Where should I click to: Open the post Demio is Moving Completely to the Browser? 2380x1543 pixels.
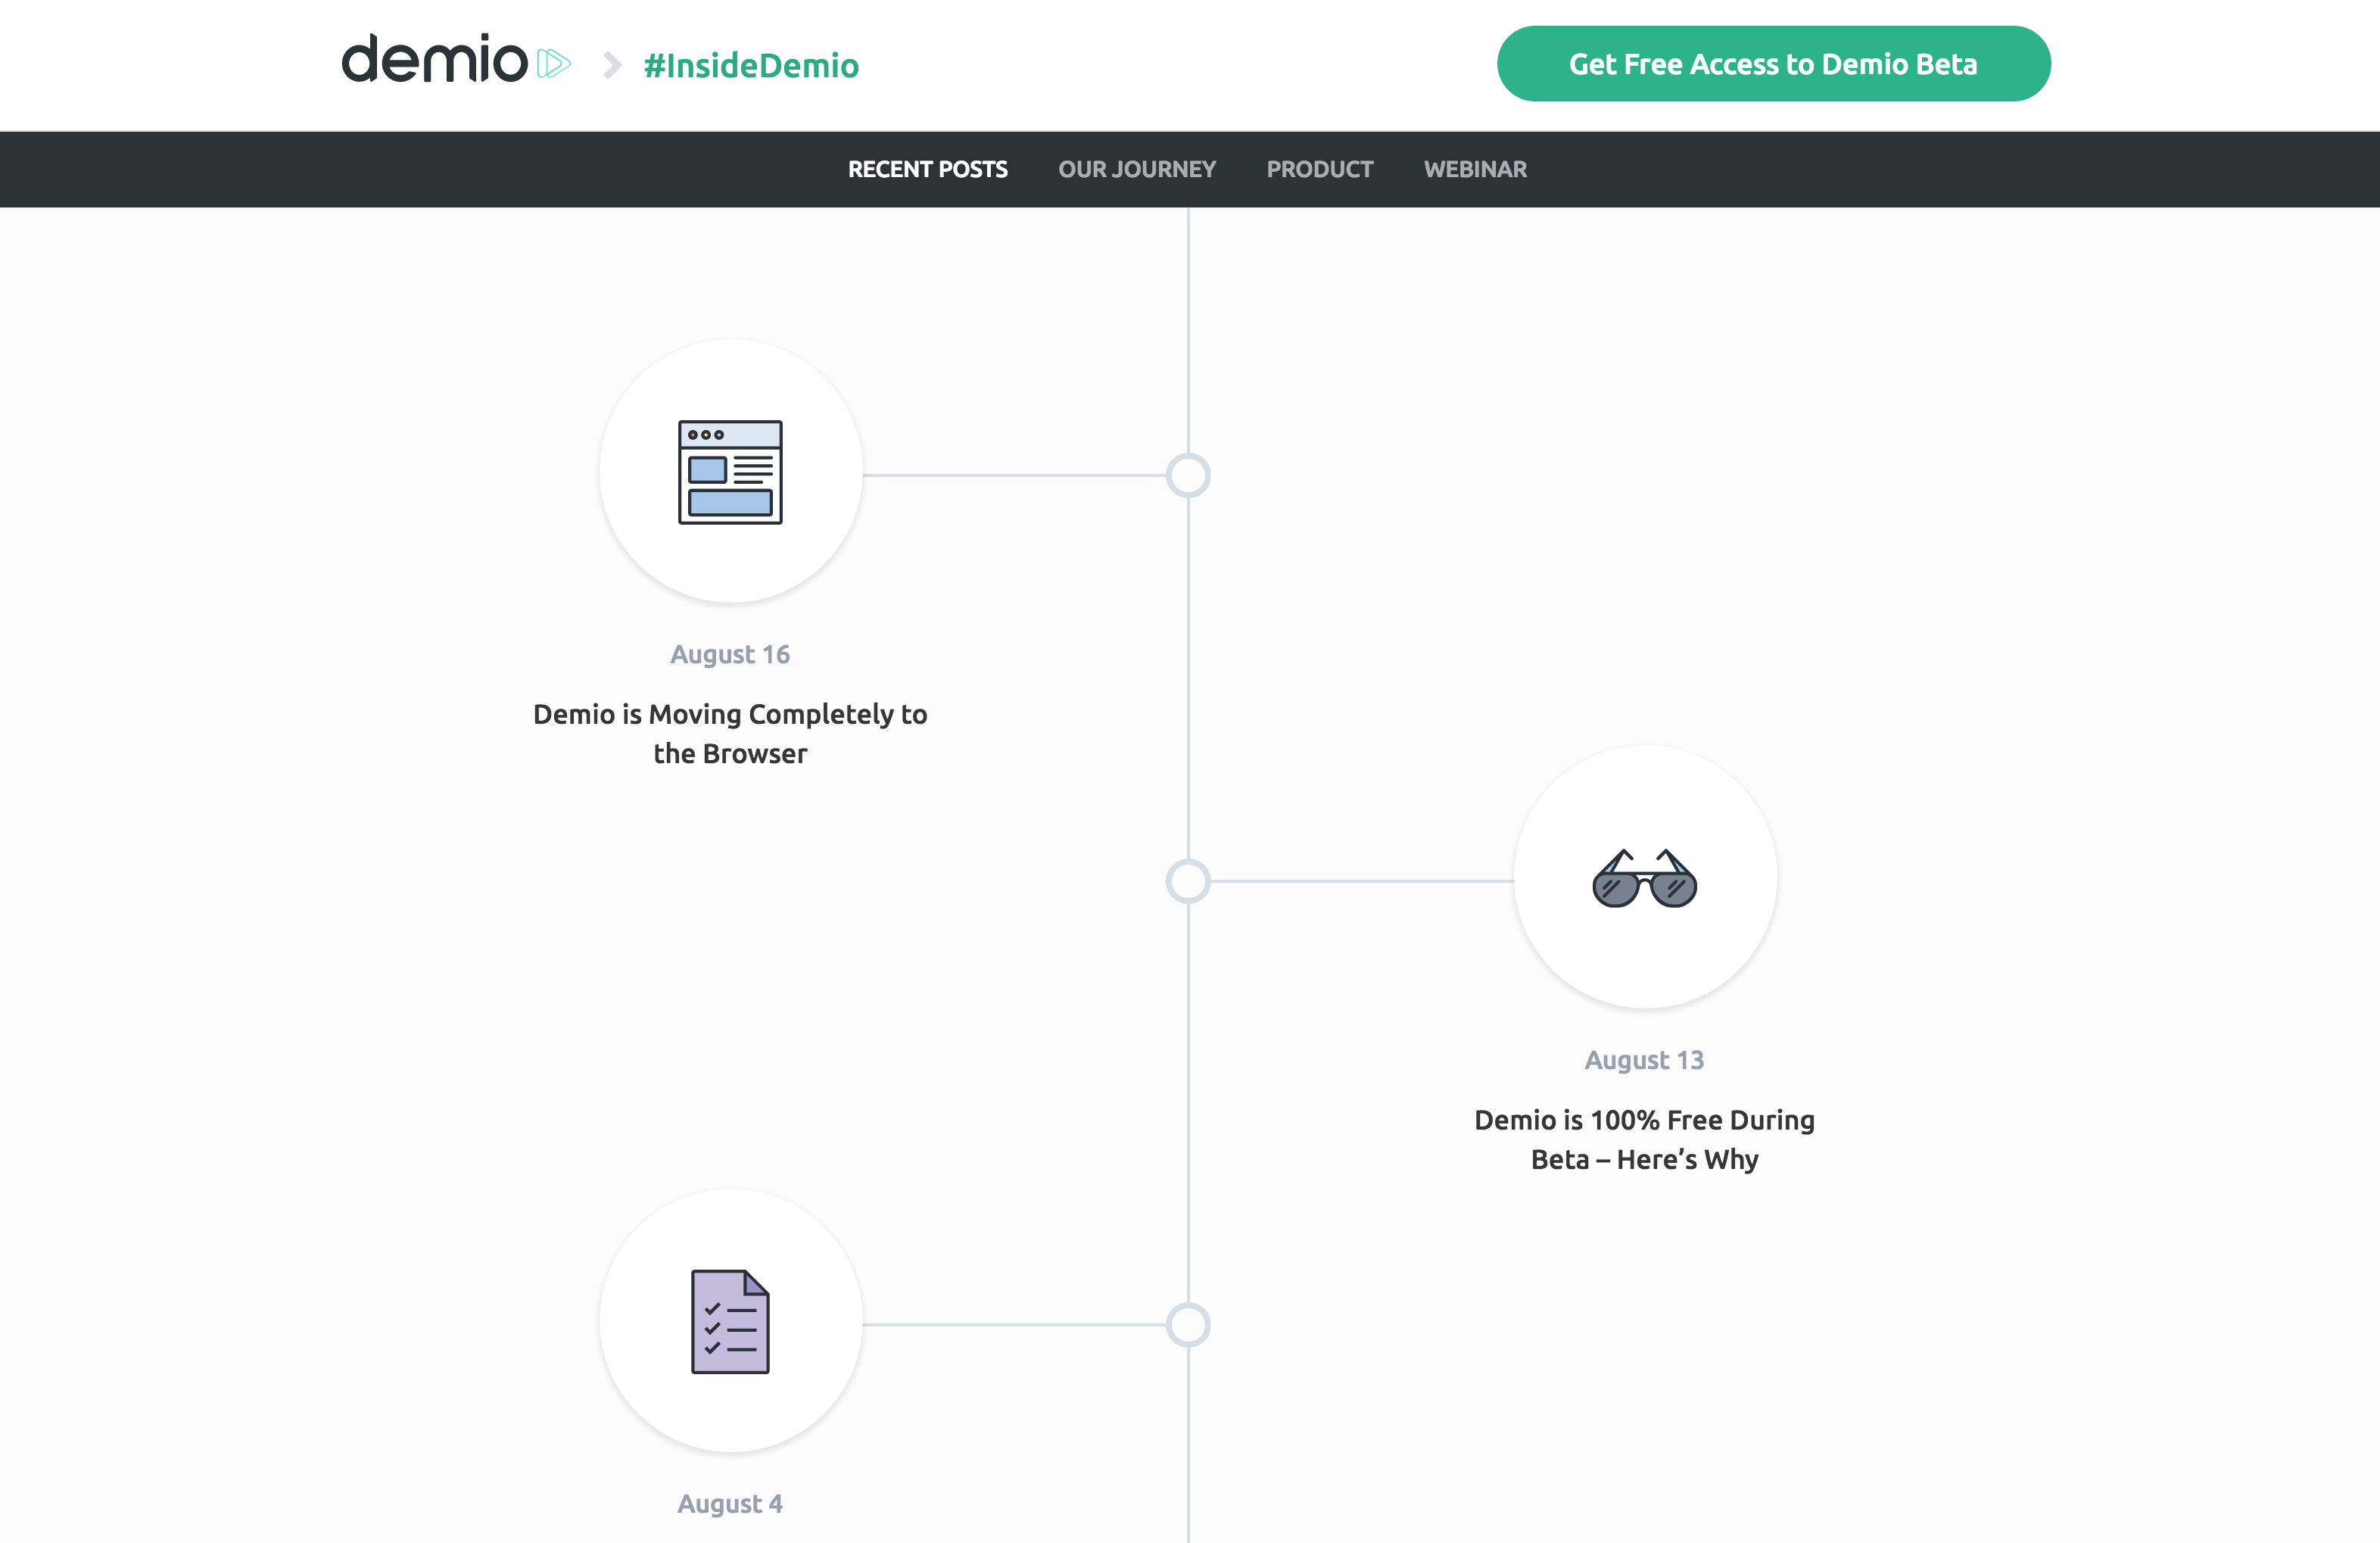pyautogui.click(x=729, y=734)
